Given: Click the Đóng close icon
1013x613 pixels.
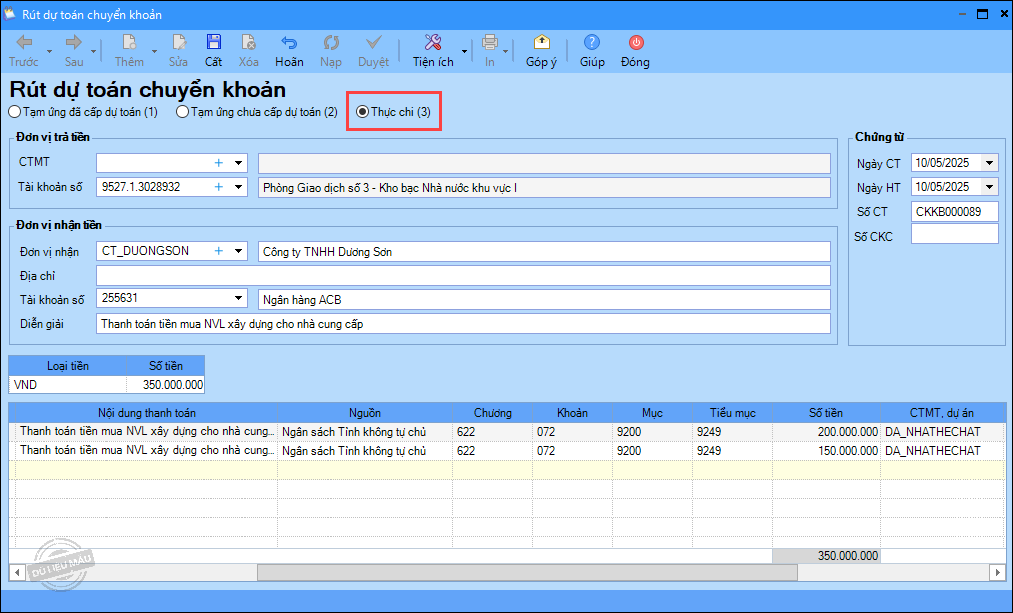Looking at the screenshot, I should click(635, 42).
